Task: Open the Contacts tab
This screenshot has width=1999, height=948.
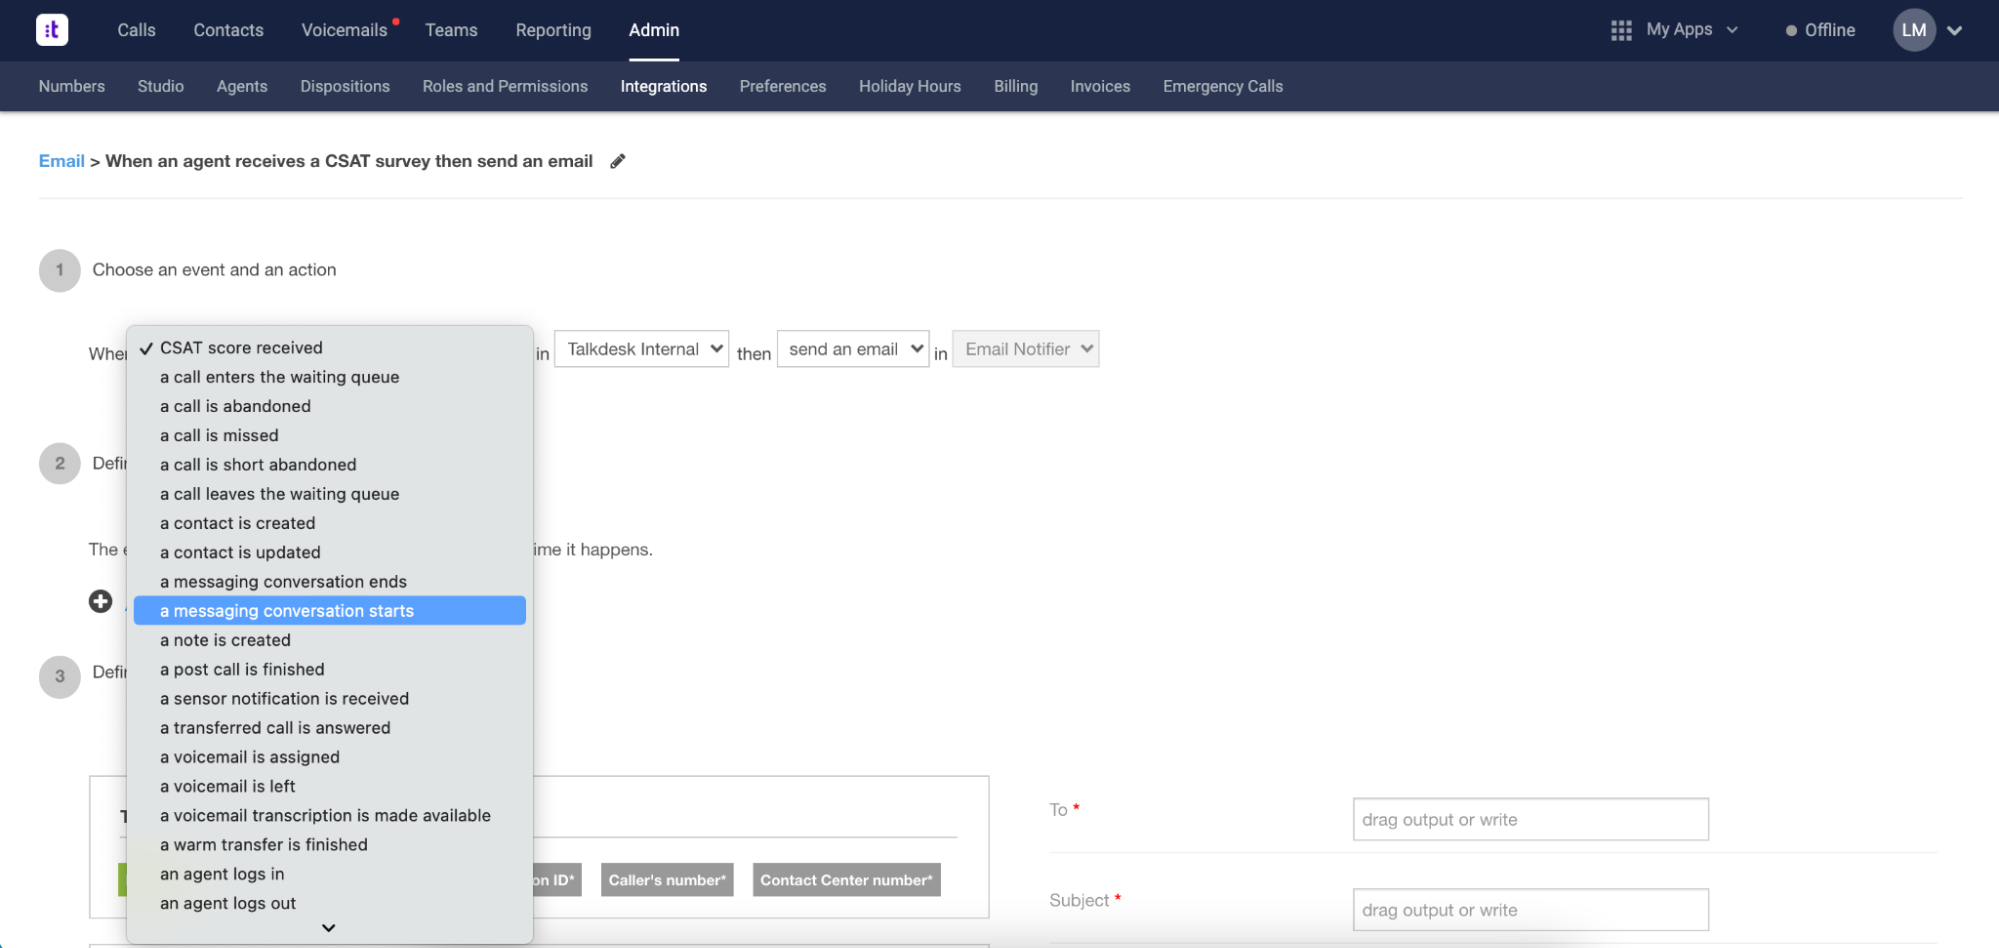Action: click(x=228, y=30)
